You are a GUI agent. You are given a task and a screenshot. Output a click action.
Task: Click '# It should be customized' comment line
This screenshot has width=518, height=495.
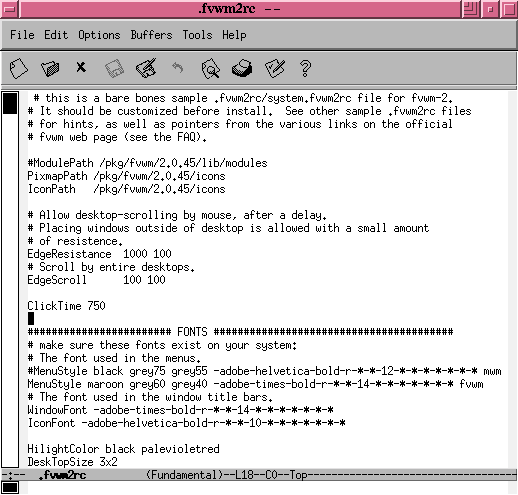(249, 111)
